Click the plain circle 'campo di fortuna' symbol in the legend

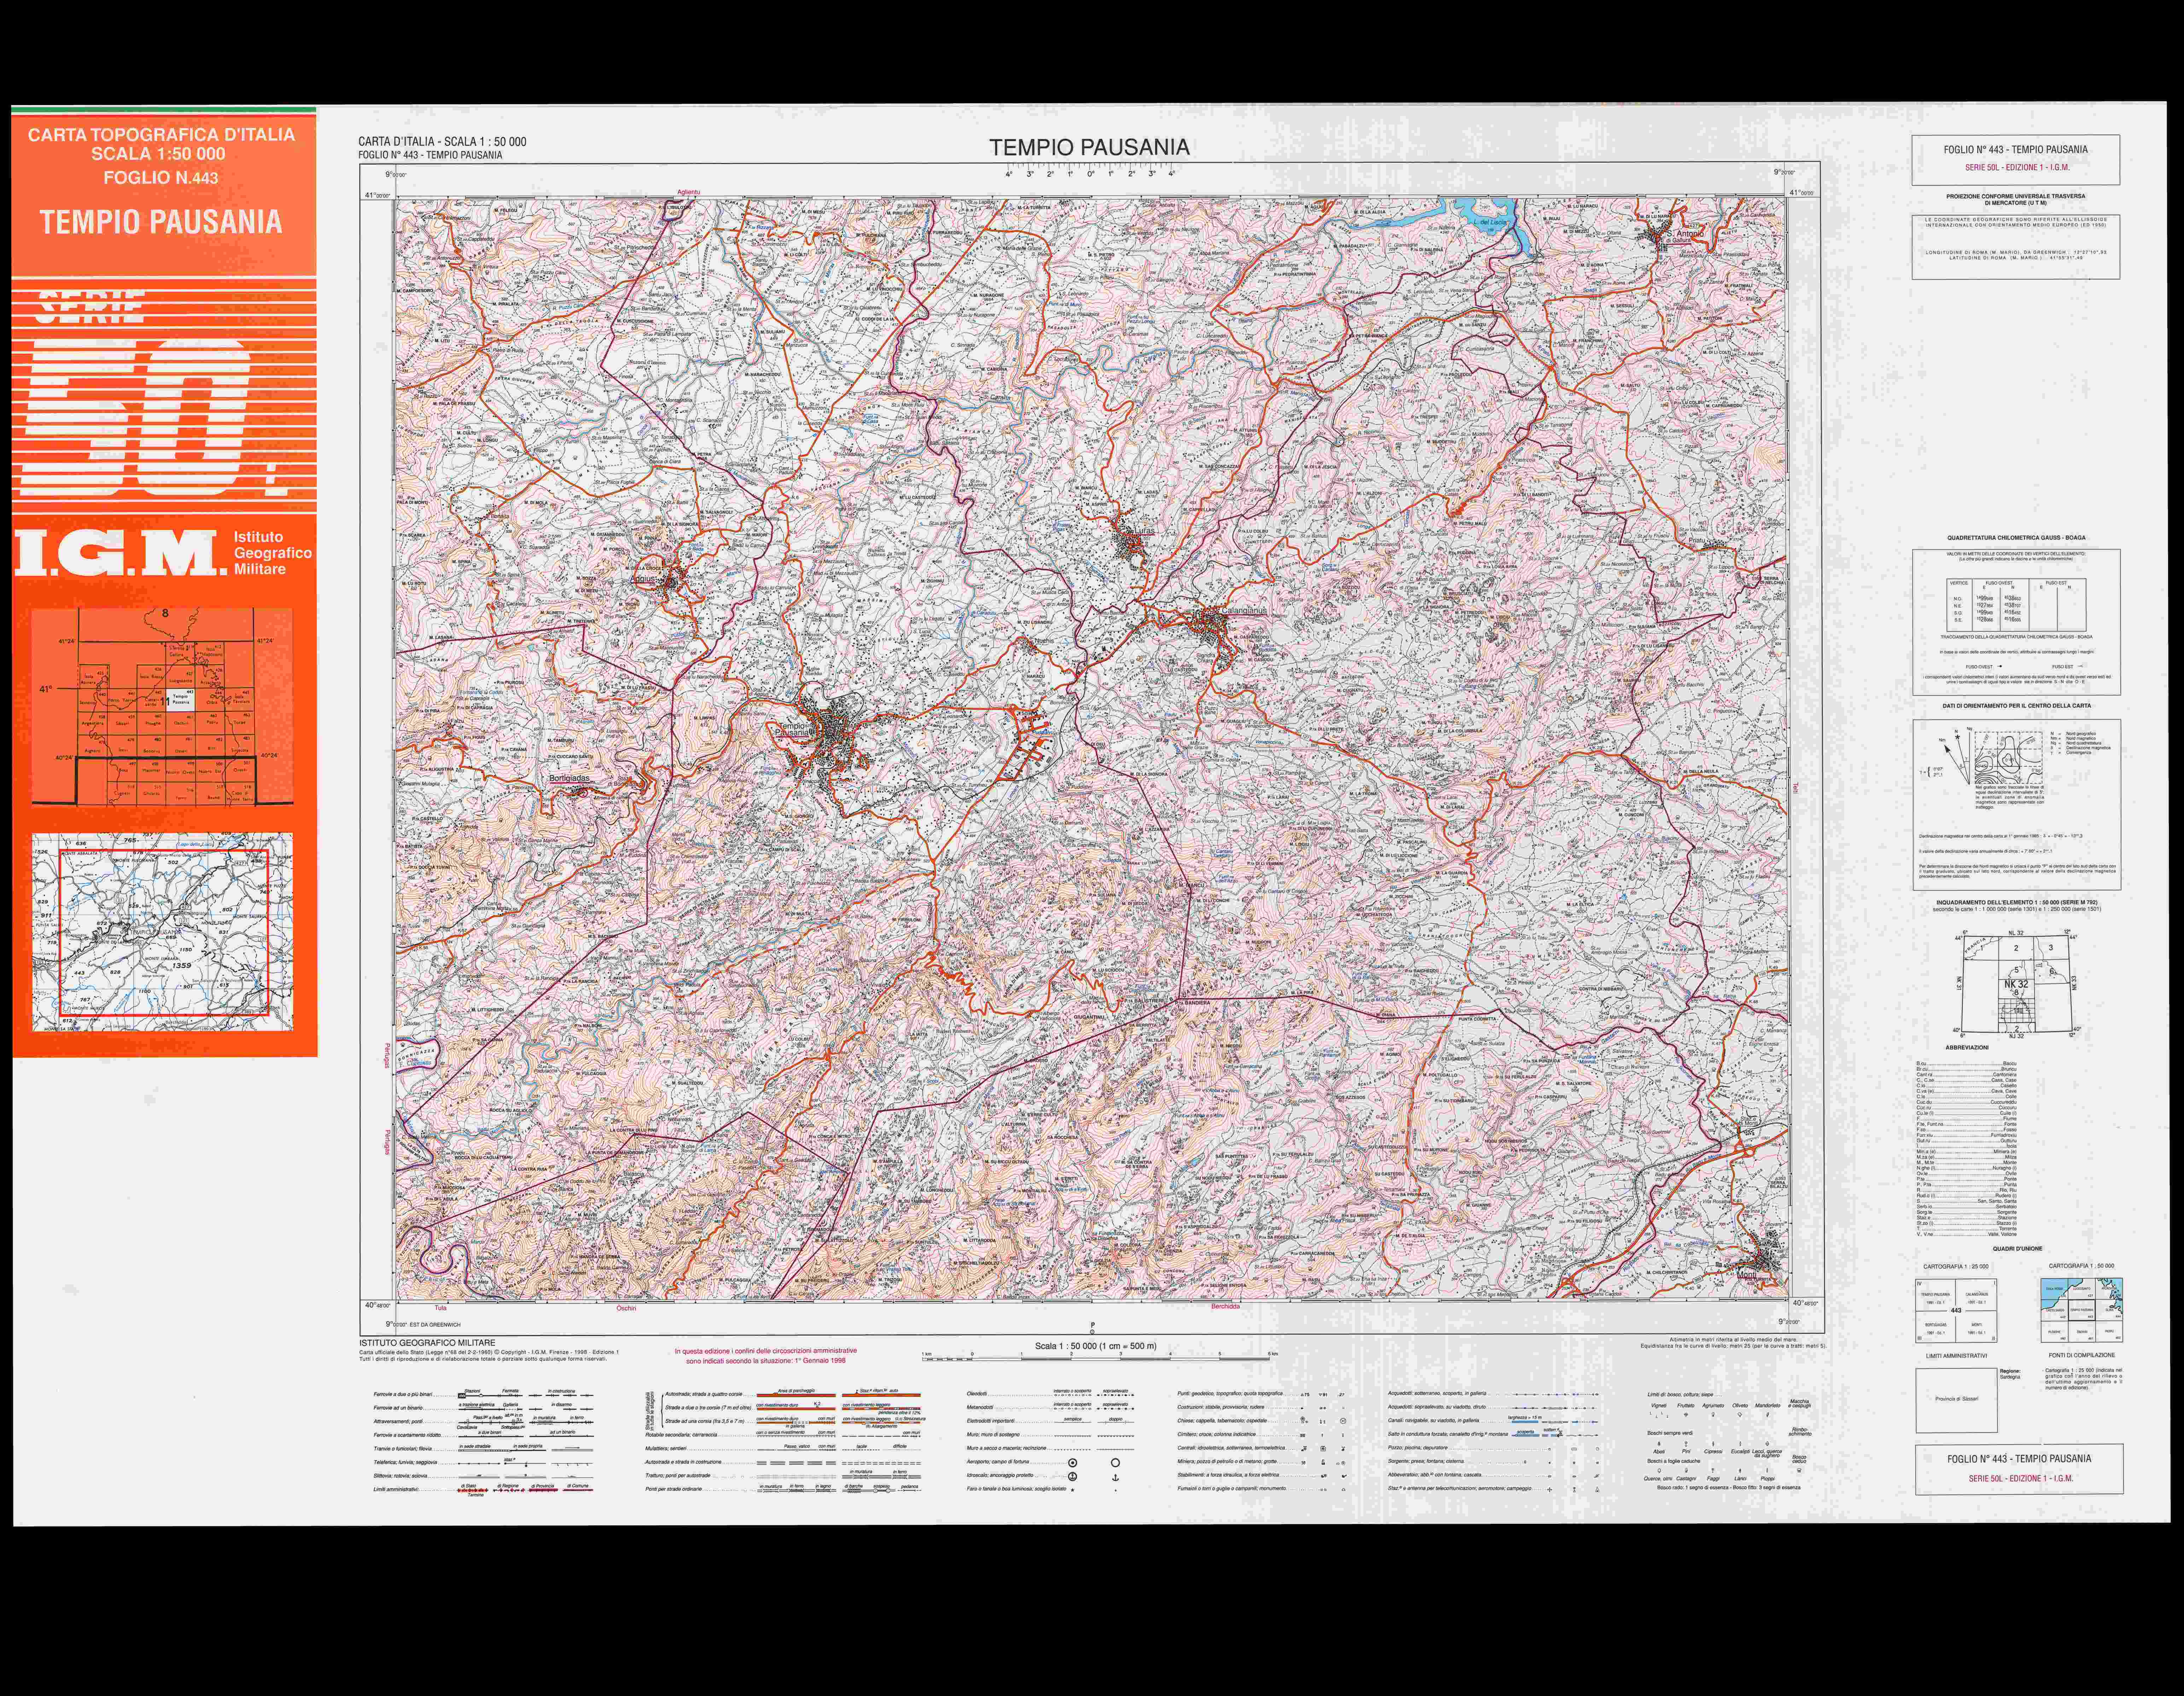coord(1116,1463)
